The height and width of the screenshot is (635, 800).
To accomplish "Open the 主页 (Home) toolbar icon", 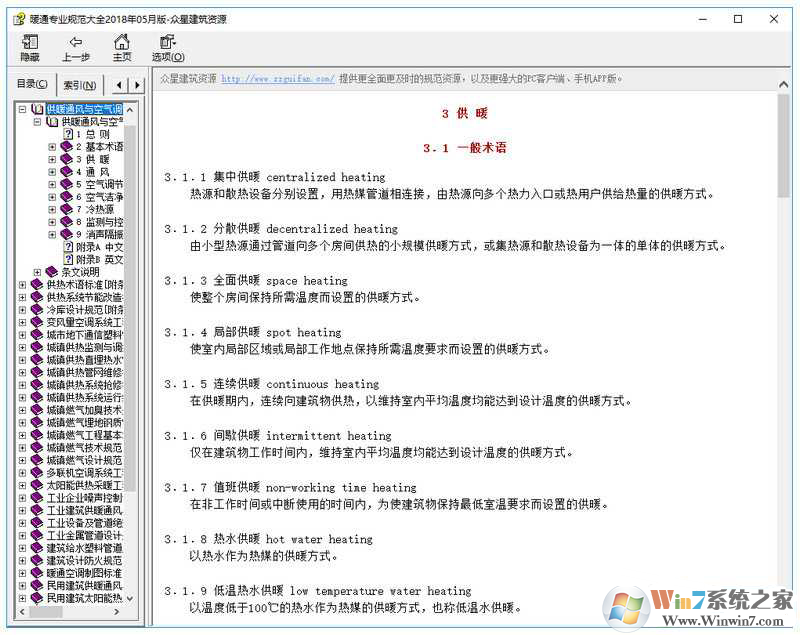I will (121, 48).
